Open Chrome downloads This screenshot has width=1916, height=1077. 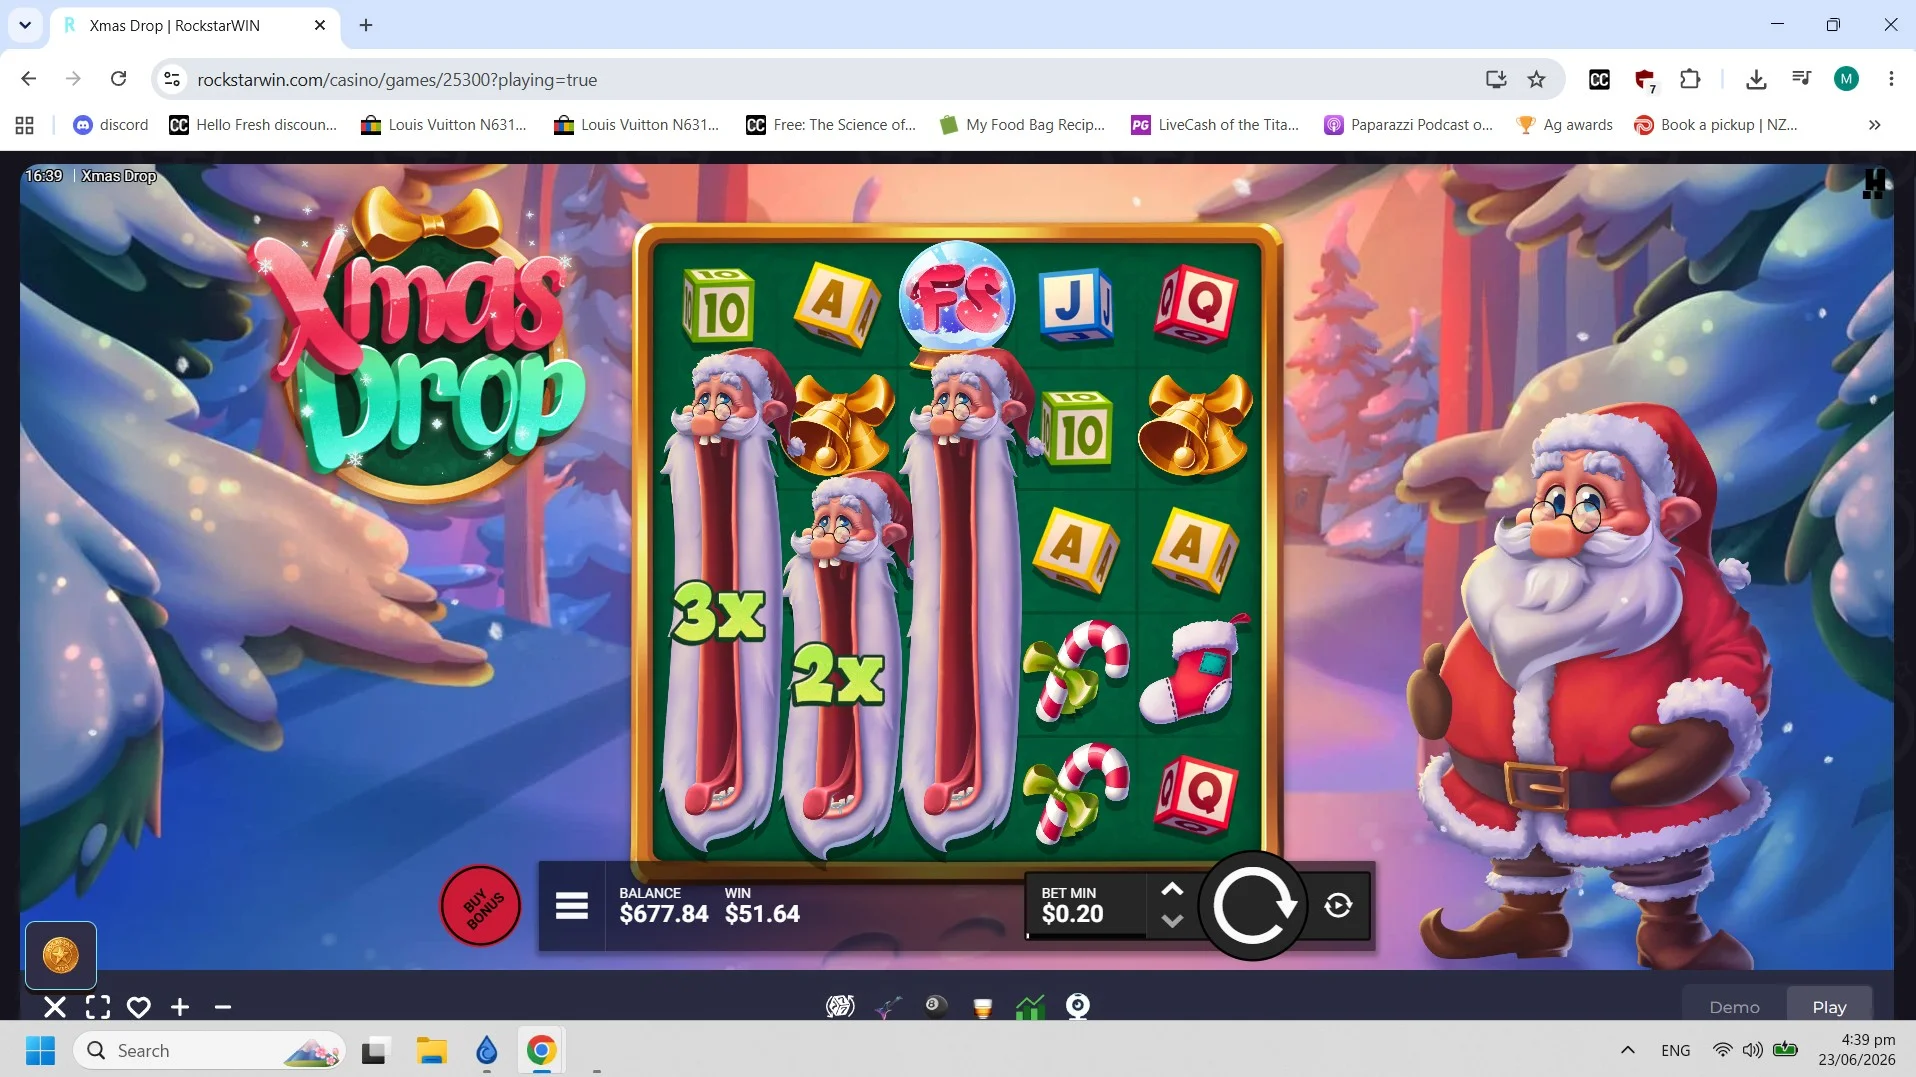[1756, 79]
